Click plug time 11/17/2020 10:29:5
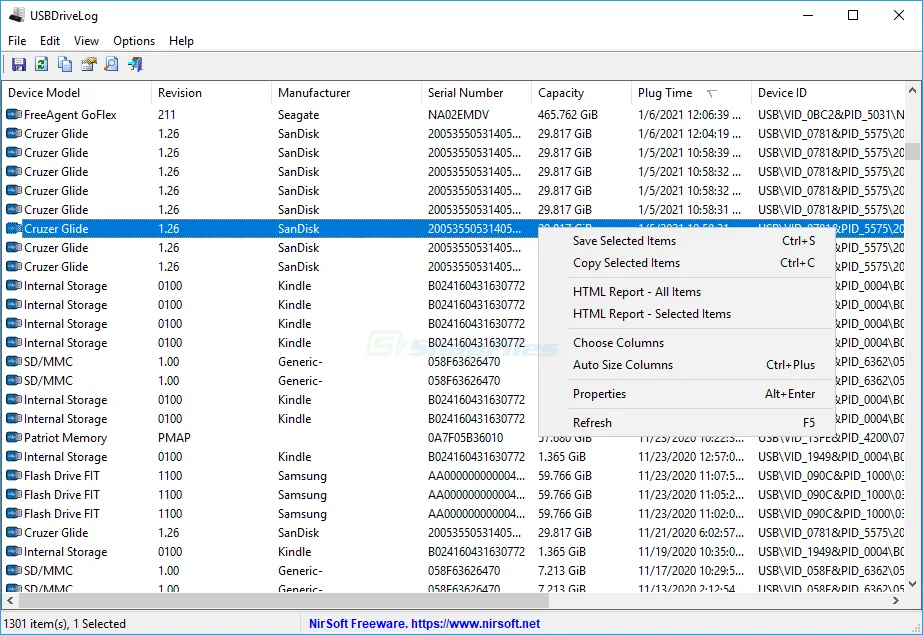Viewport: 923px width, 635px height. point(691,571)
